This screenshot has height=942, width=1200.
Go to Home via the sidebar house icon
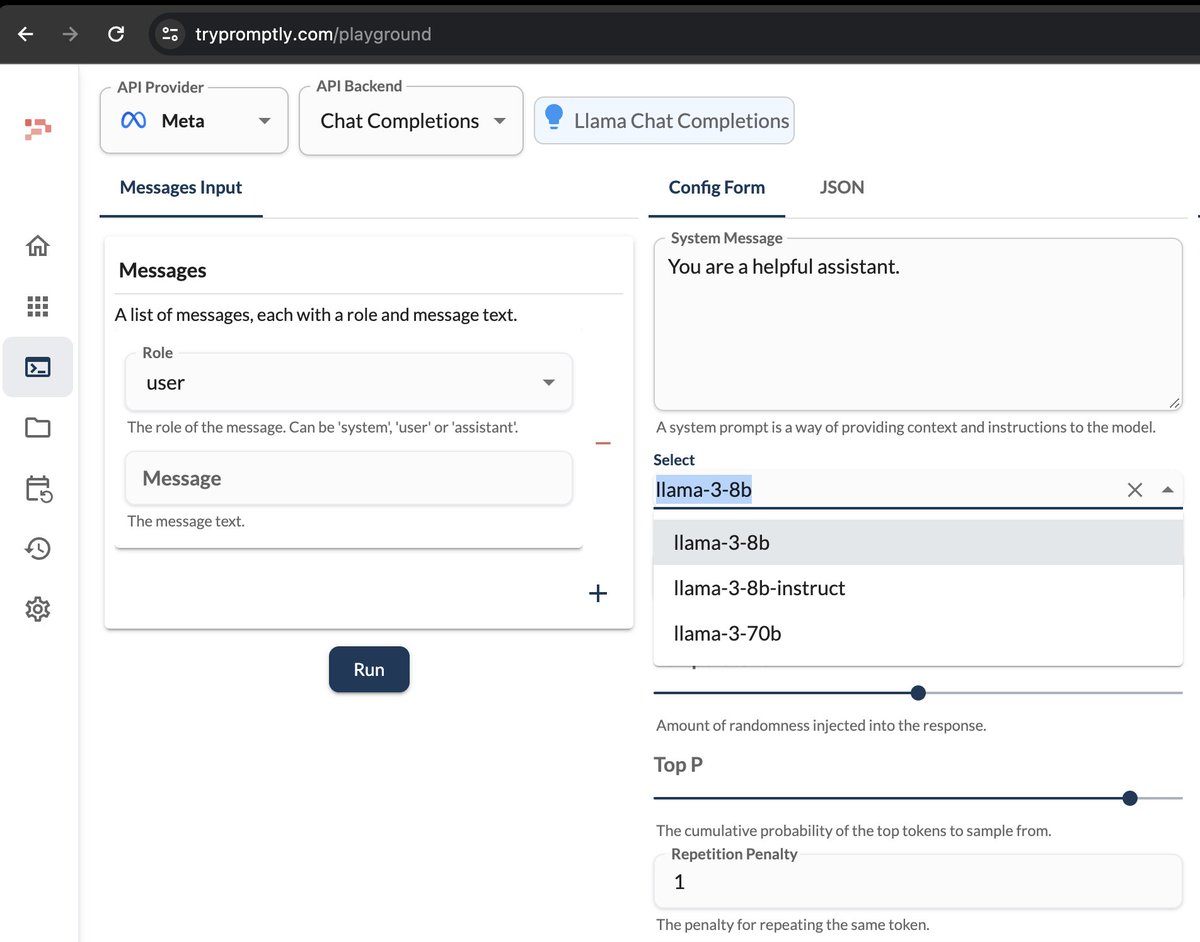(38, 246)
